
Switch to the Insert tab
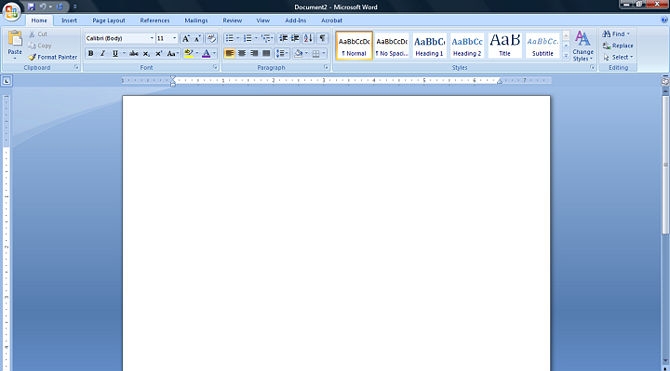[69, 20]
